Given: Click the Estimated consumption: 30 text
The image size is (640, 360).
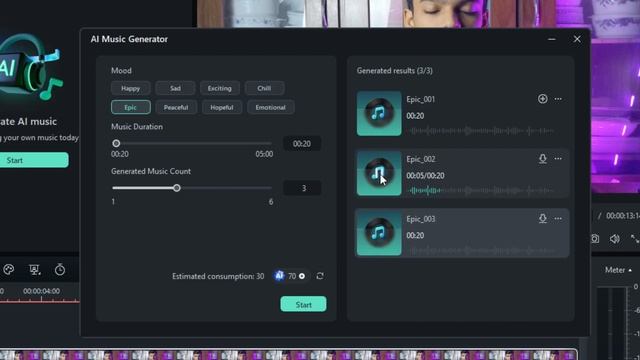Looking at the screenshot, I should [x=218, y=276].
